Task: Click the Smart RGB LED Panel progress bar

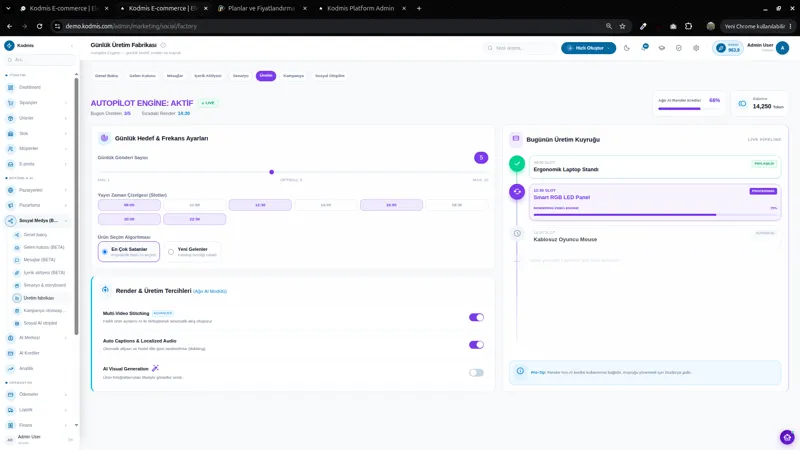Action: coord(655,215)
